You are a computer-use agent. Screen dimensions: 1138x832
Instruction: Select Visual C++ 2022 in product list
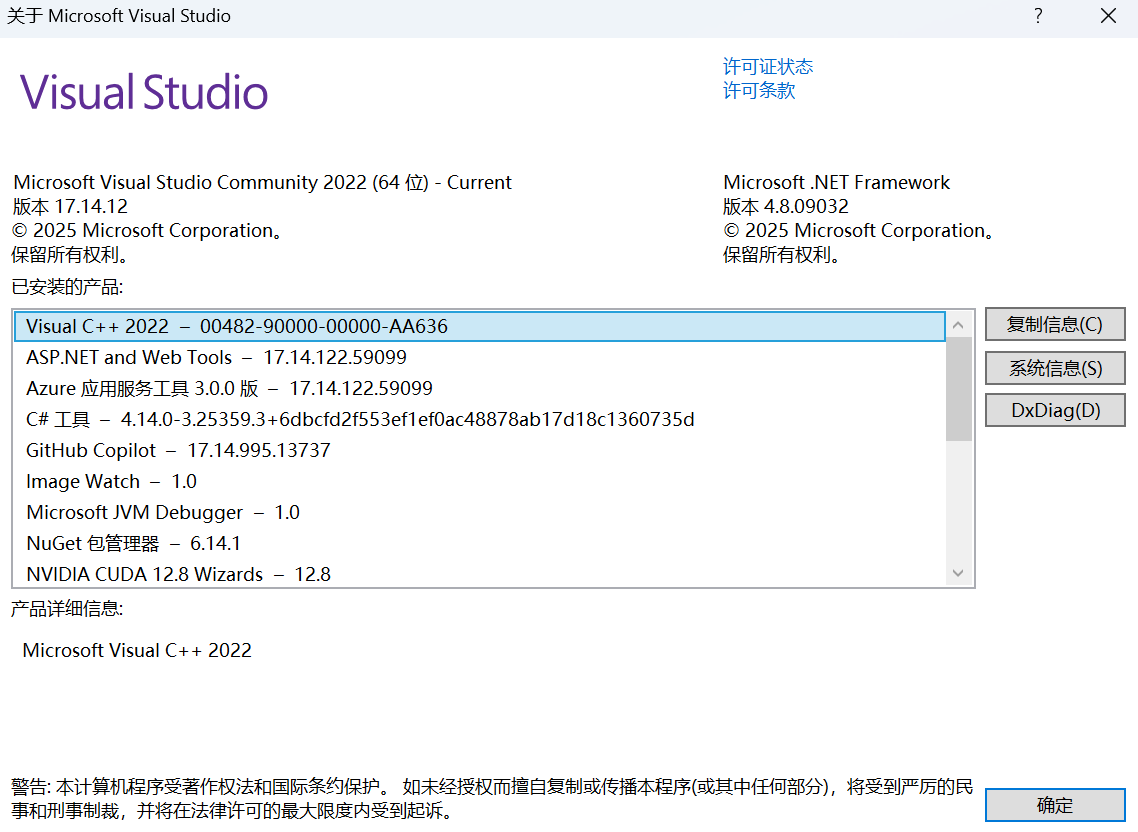[237, 327]
